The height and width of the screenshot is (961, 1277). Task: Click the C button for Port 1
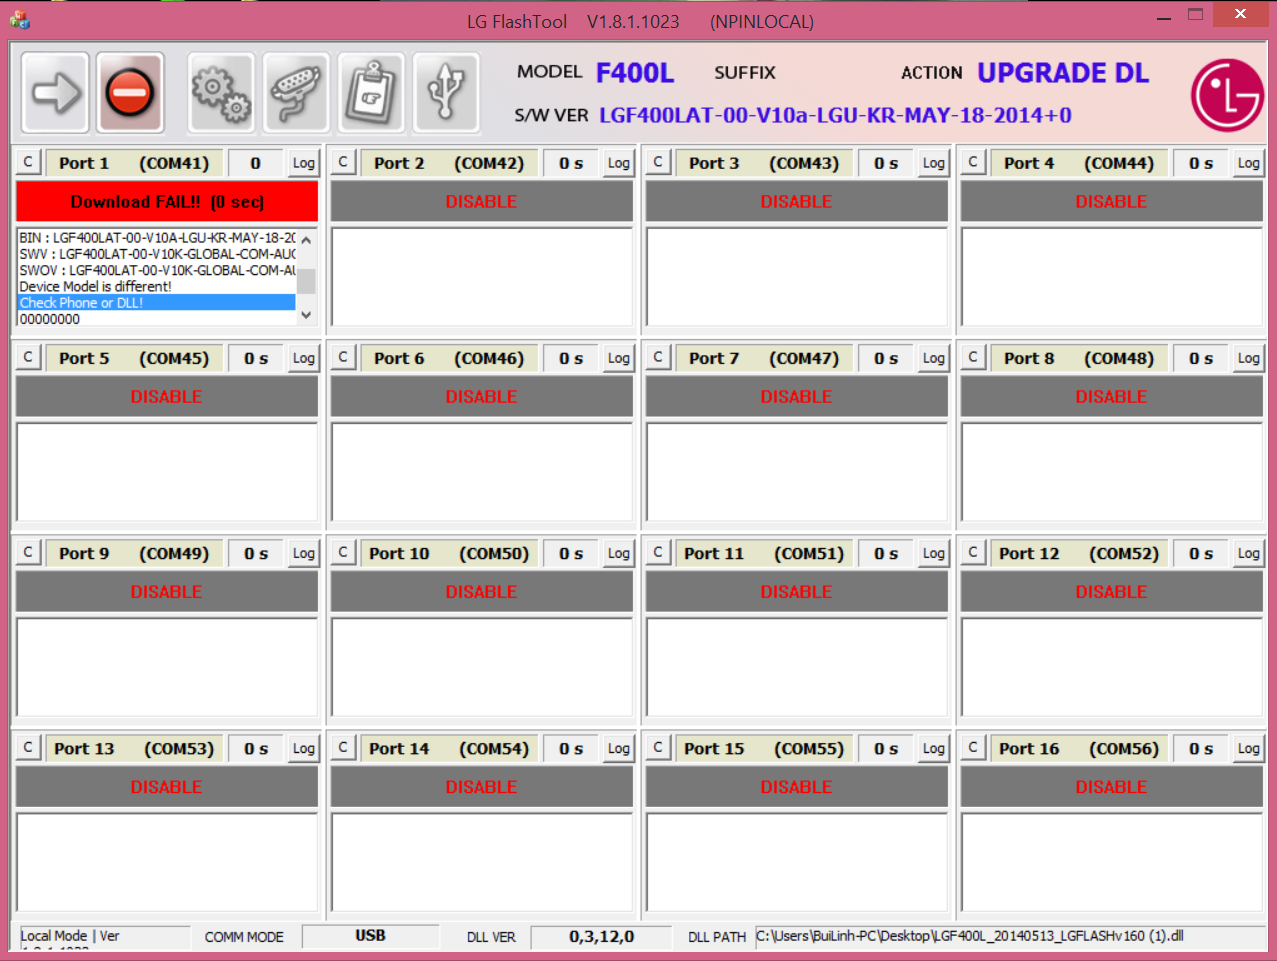pos(28,162)
